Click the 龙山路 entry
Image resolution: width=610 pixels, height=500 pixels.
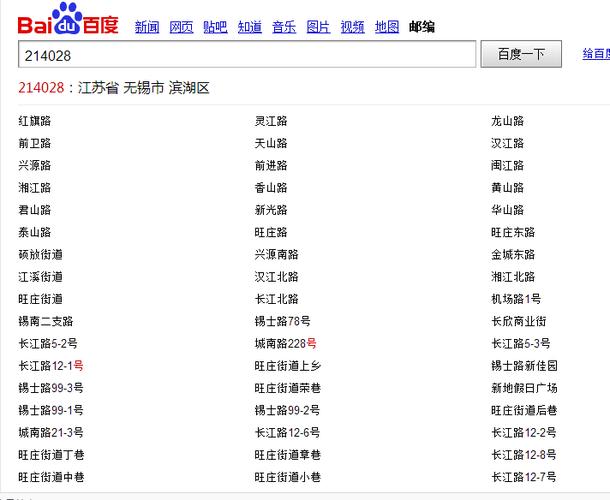(x=508, y=121)
